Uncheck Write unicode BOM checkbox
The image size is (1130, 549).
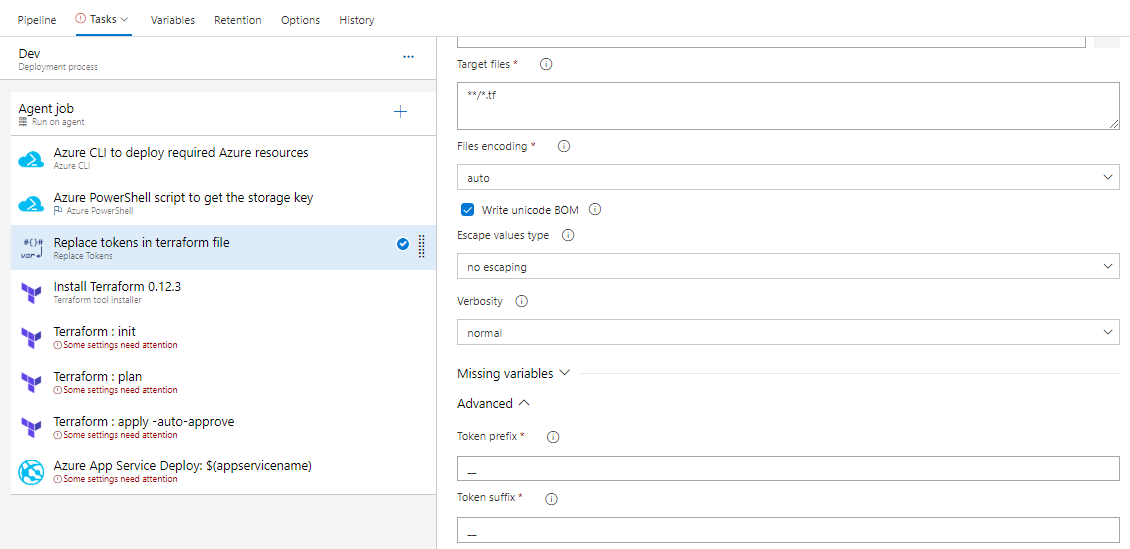pos(468,210)
